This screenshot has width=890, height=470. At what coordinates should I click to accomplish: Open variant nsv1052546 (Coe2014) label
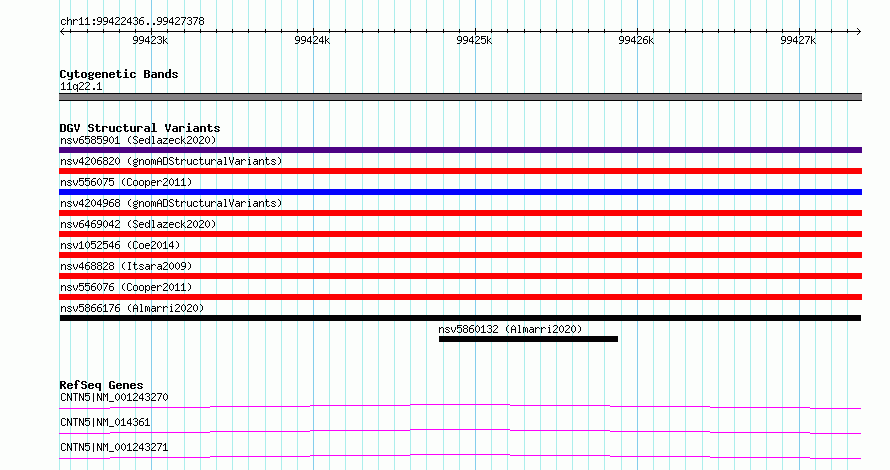120,245
